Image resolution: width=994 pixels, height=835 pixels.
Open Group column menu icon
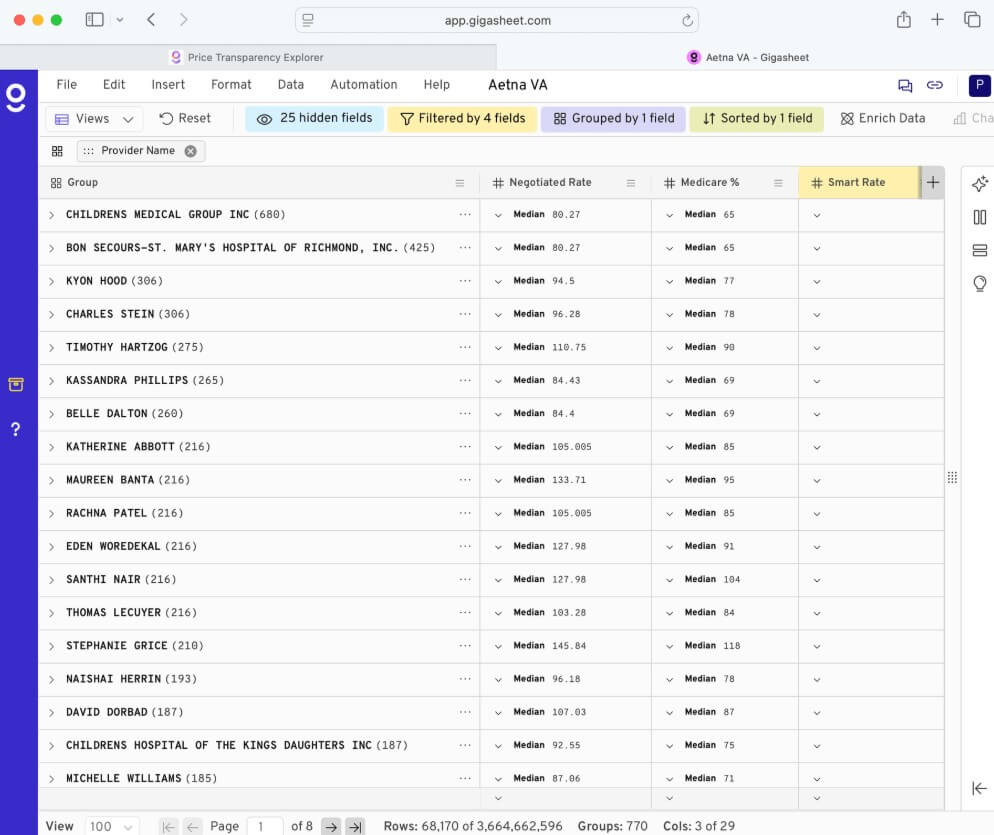[x=460, y=183]
